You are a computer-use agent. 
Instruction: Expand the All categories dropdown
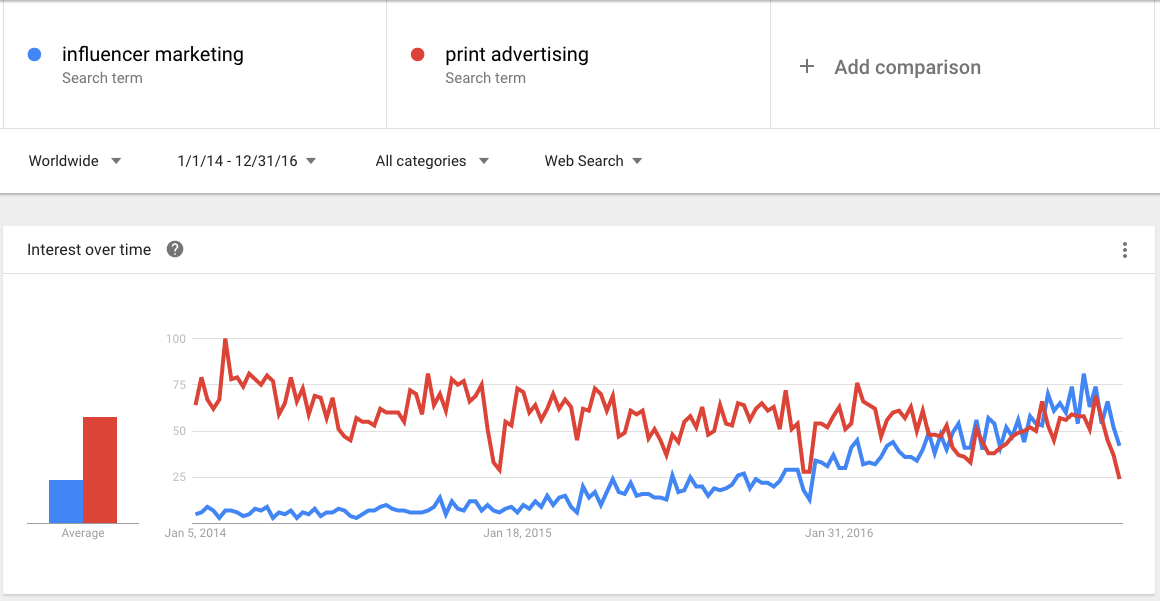click(x=432, y=161)
